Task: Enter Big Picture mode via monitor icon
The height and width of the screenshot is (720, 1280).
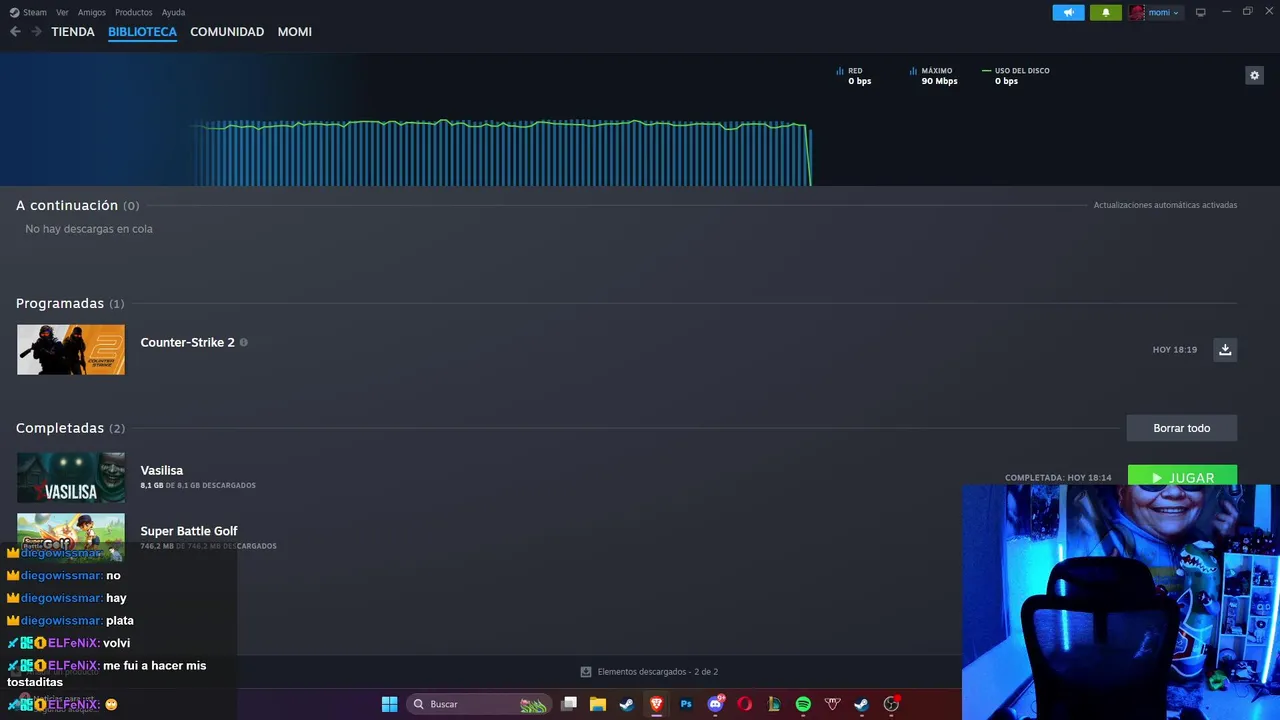Action: pos(1200,12)
